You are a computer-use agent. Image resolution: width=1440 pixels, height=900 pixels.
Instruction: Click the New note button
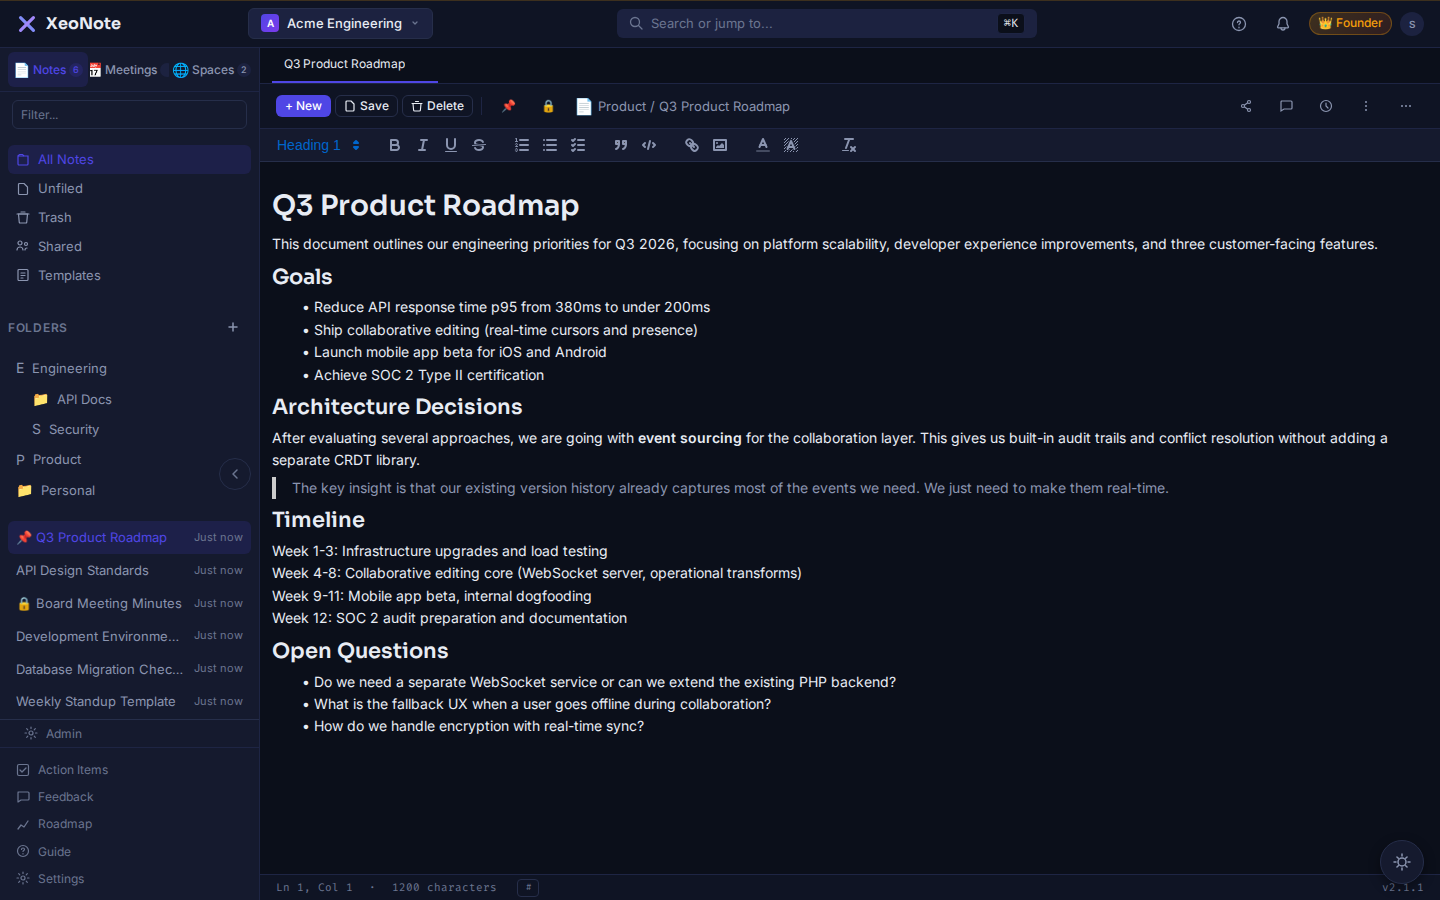[303, 106]
